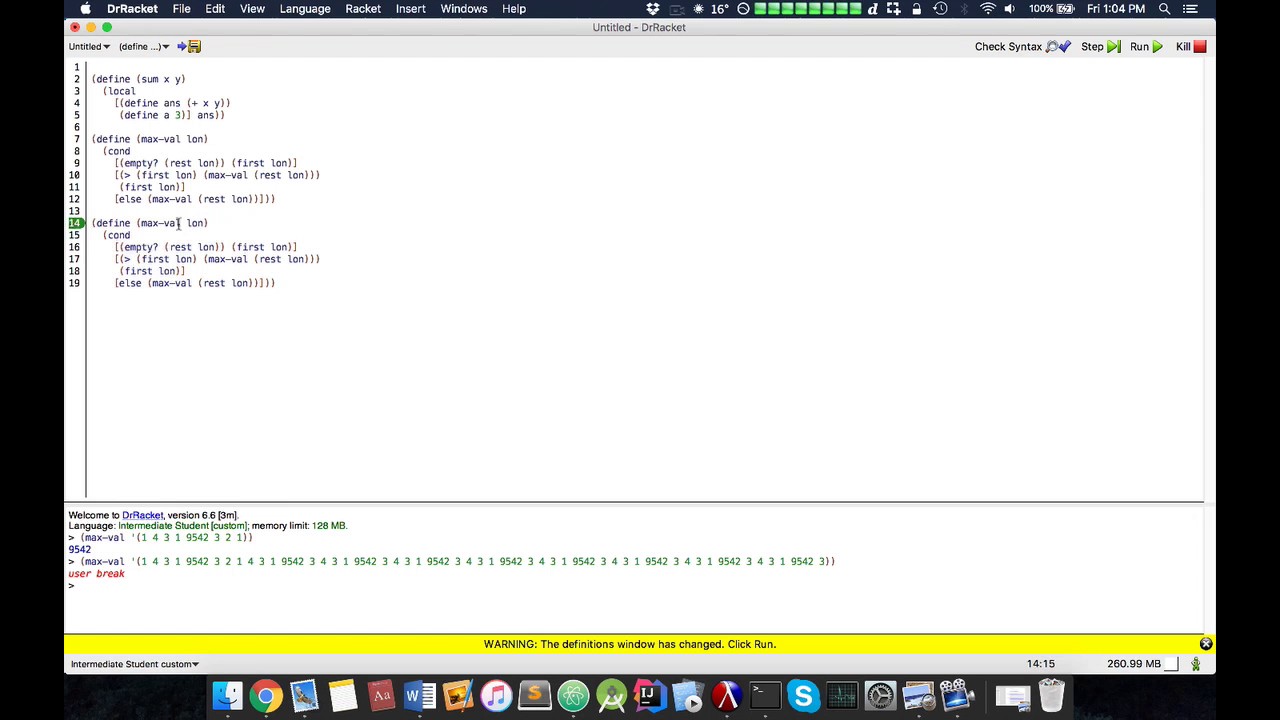Click the Run button with green arrow
Image resolution: width=1280 pixels, height=720 pixels.
click(1146, 47)
